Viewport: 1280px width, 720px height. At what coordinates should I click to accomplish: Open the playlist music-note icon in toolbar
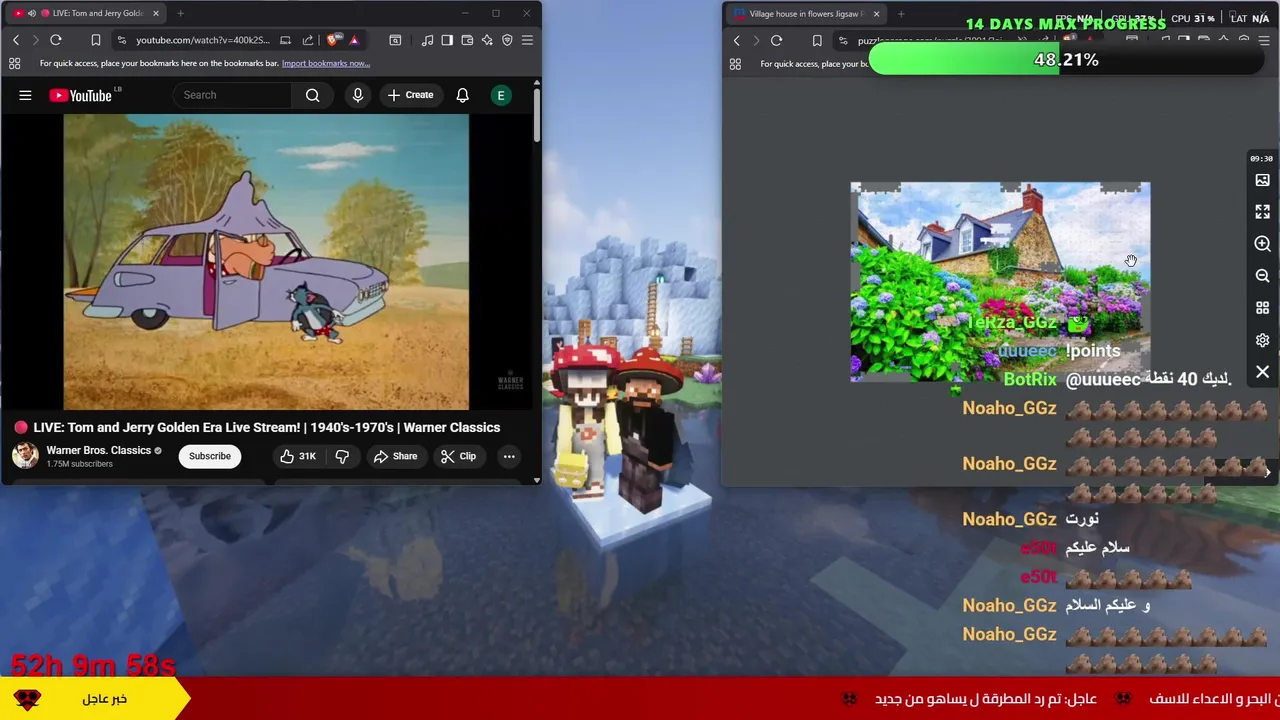click(x=427, y=40)
